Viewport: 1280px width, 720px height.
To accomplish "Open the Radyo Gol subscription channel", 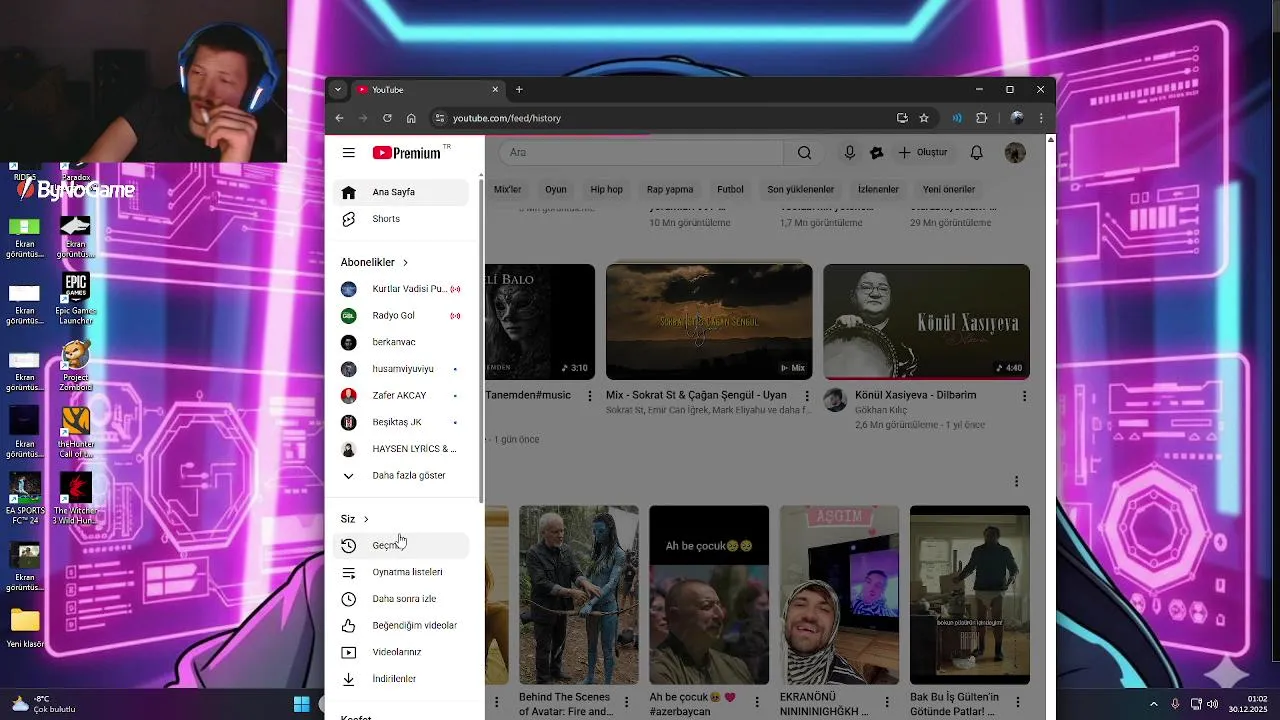I will (x=400, y=316).
